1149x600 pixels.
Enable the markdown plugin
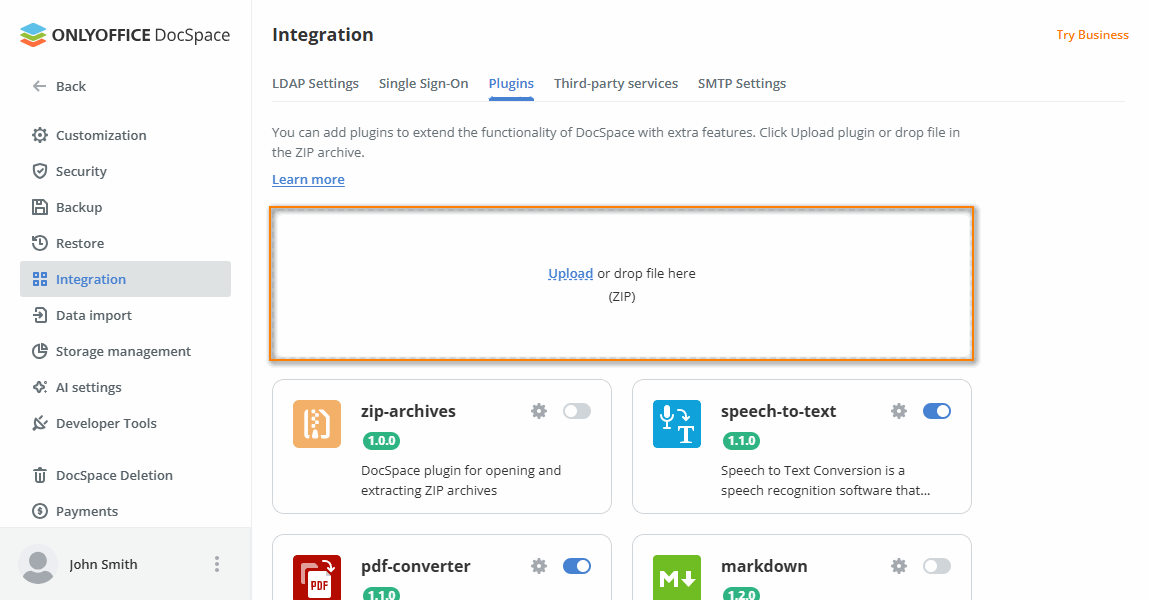pyautogui.click(x=937, y=565)
